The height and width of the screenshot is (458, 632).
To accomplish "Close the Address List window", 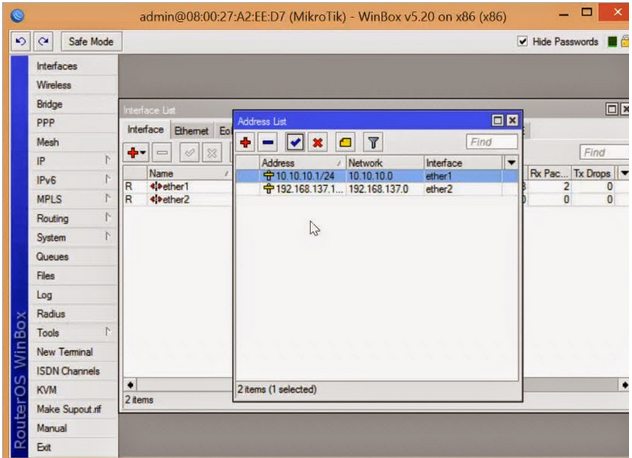I will pyautogui.click(x=512, y=121).
